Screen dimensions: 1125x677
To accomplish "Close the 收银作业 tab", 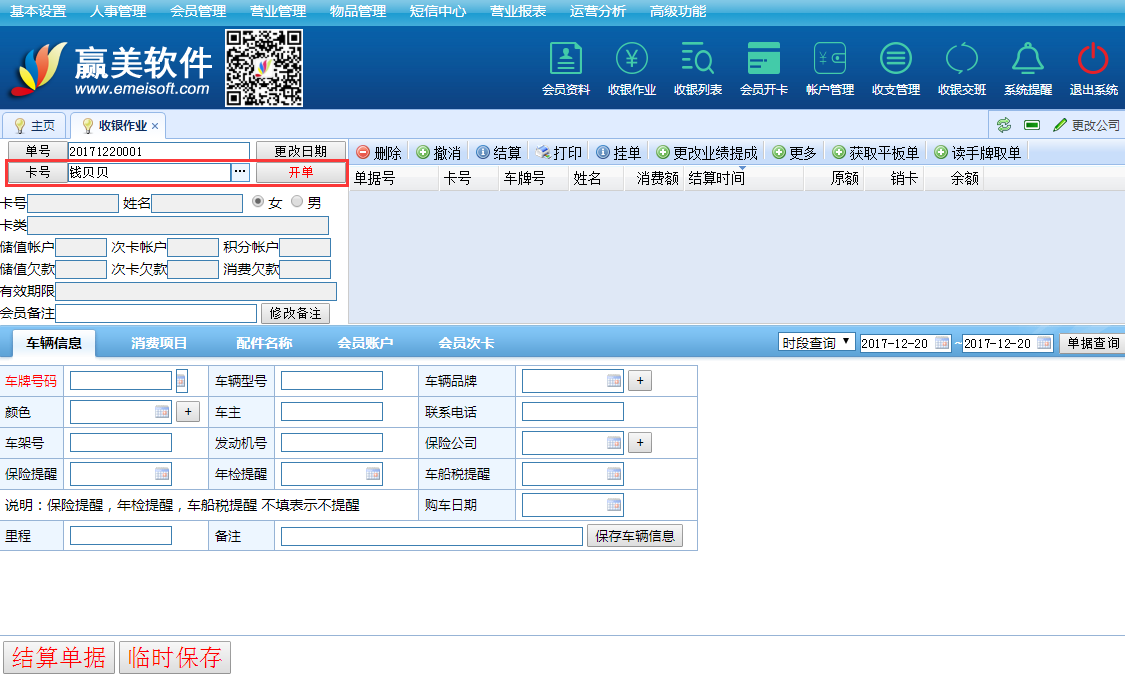I will [155, 126].
